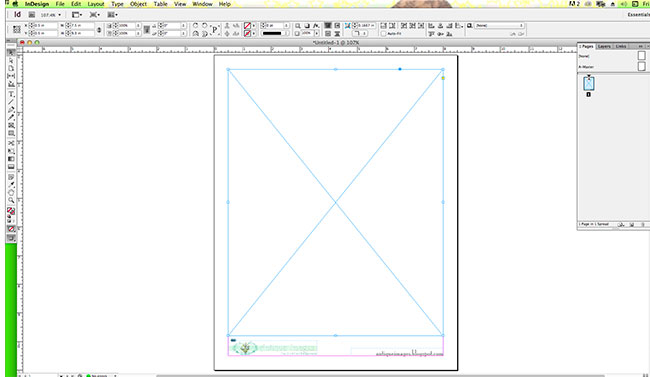The width and height of the screenshot is (650, 377).
Task: Toggle the screen mode button in Tools
Action: coord(11,238)
